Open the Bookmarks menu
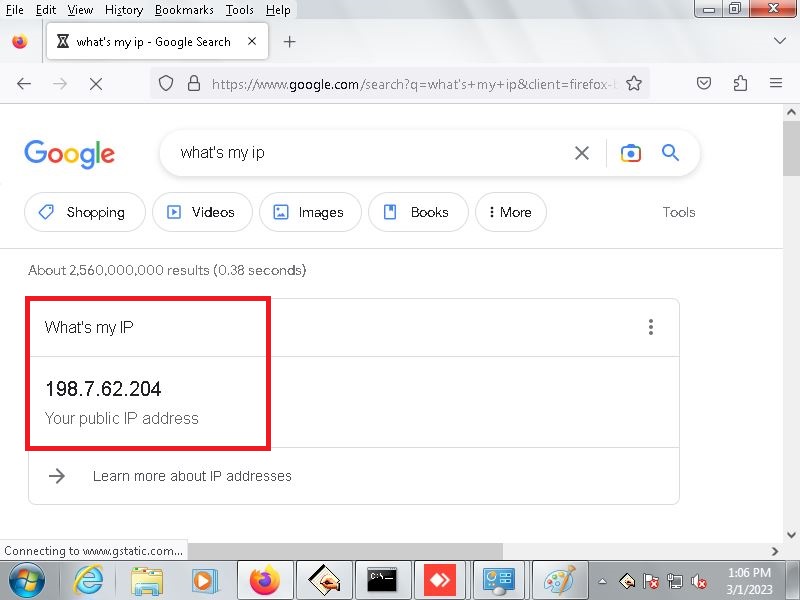The width and height of the screenshot is (800, 600). (184, 10)
